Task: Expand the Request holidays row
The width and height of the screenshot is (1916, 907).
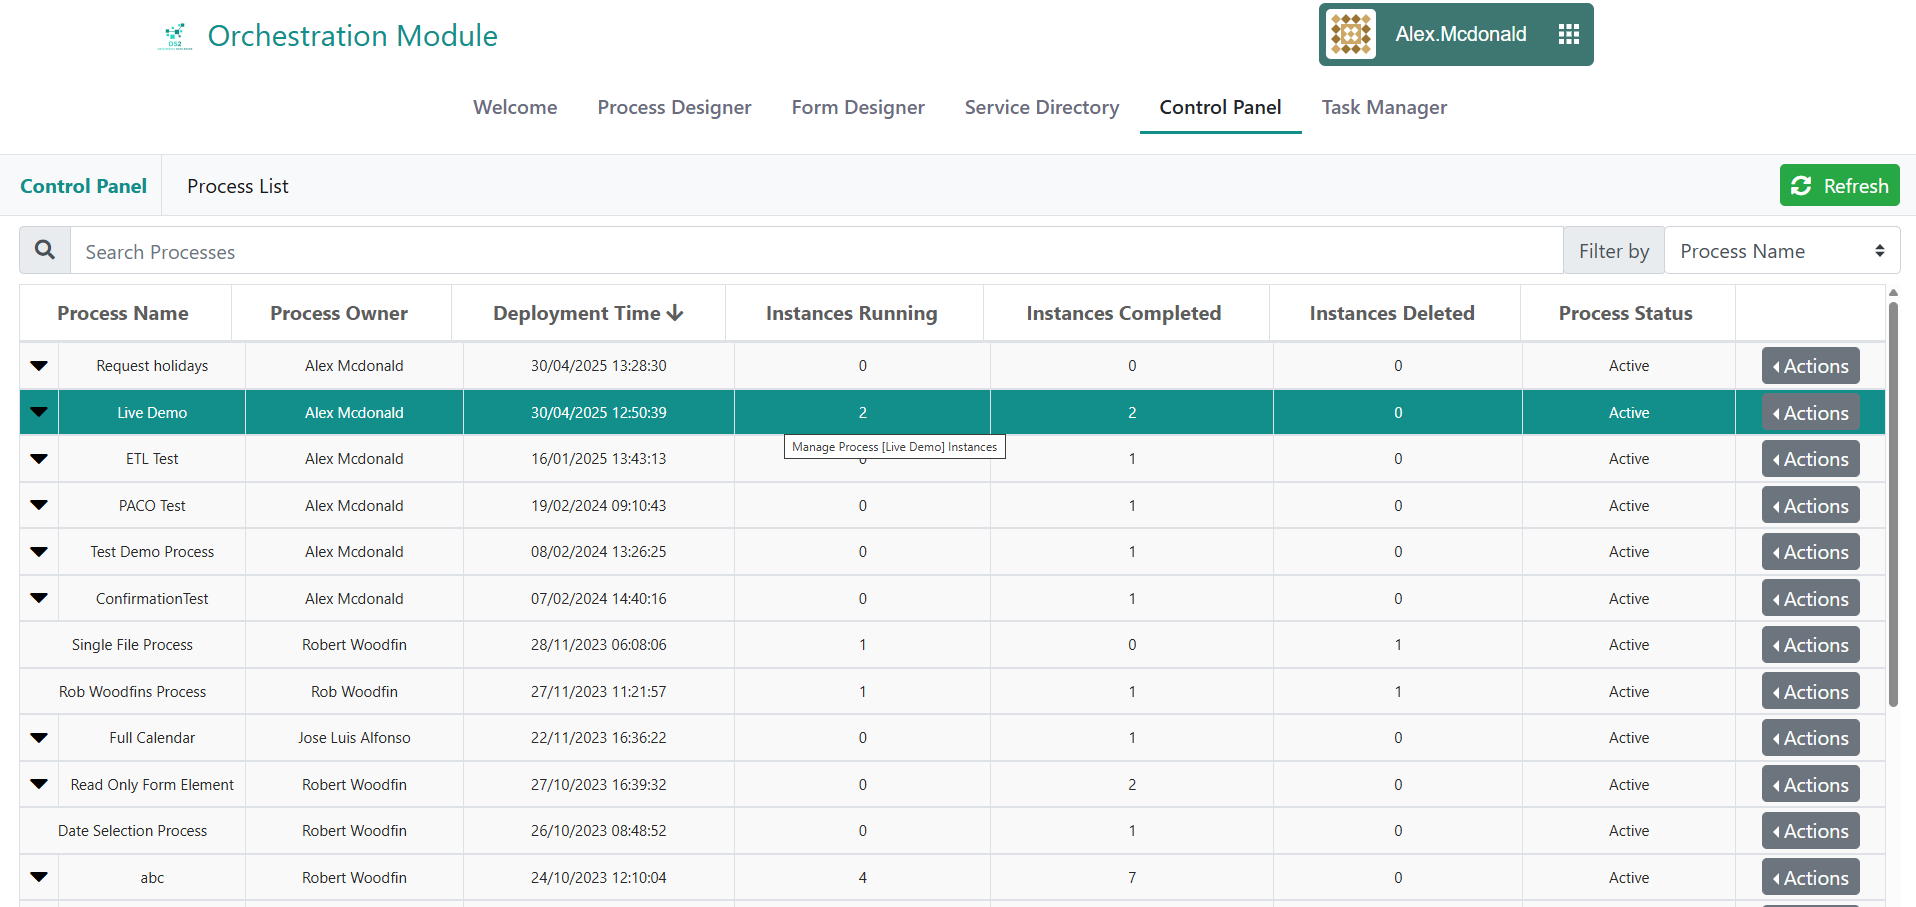Action: coord(39,366)
